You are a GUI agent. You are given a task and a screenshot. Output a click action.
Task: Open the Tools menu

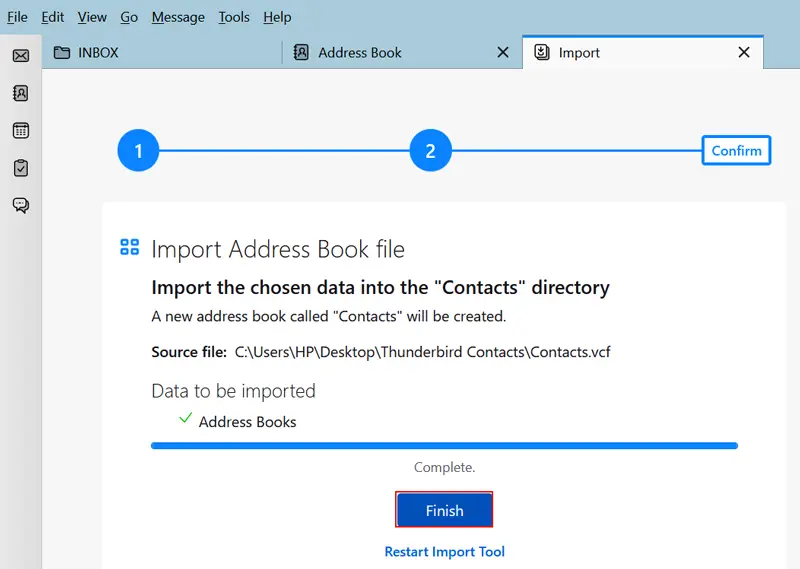point(234,17)
